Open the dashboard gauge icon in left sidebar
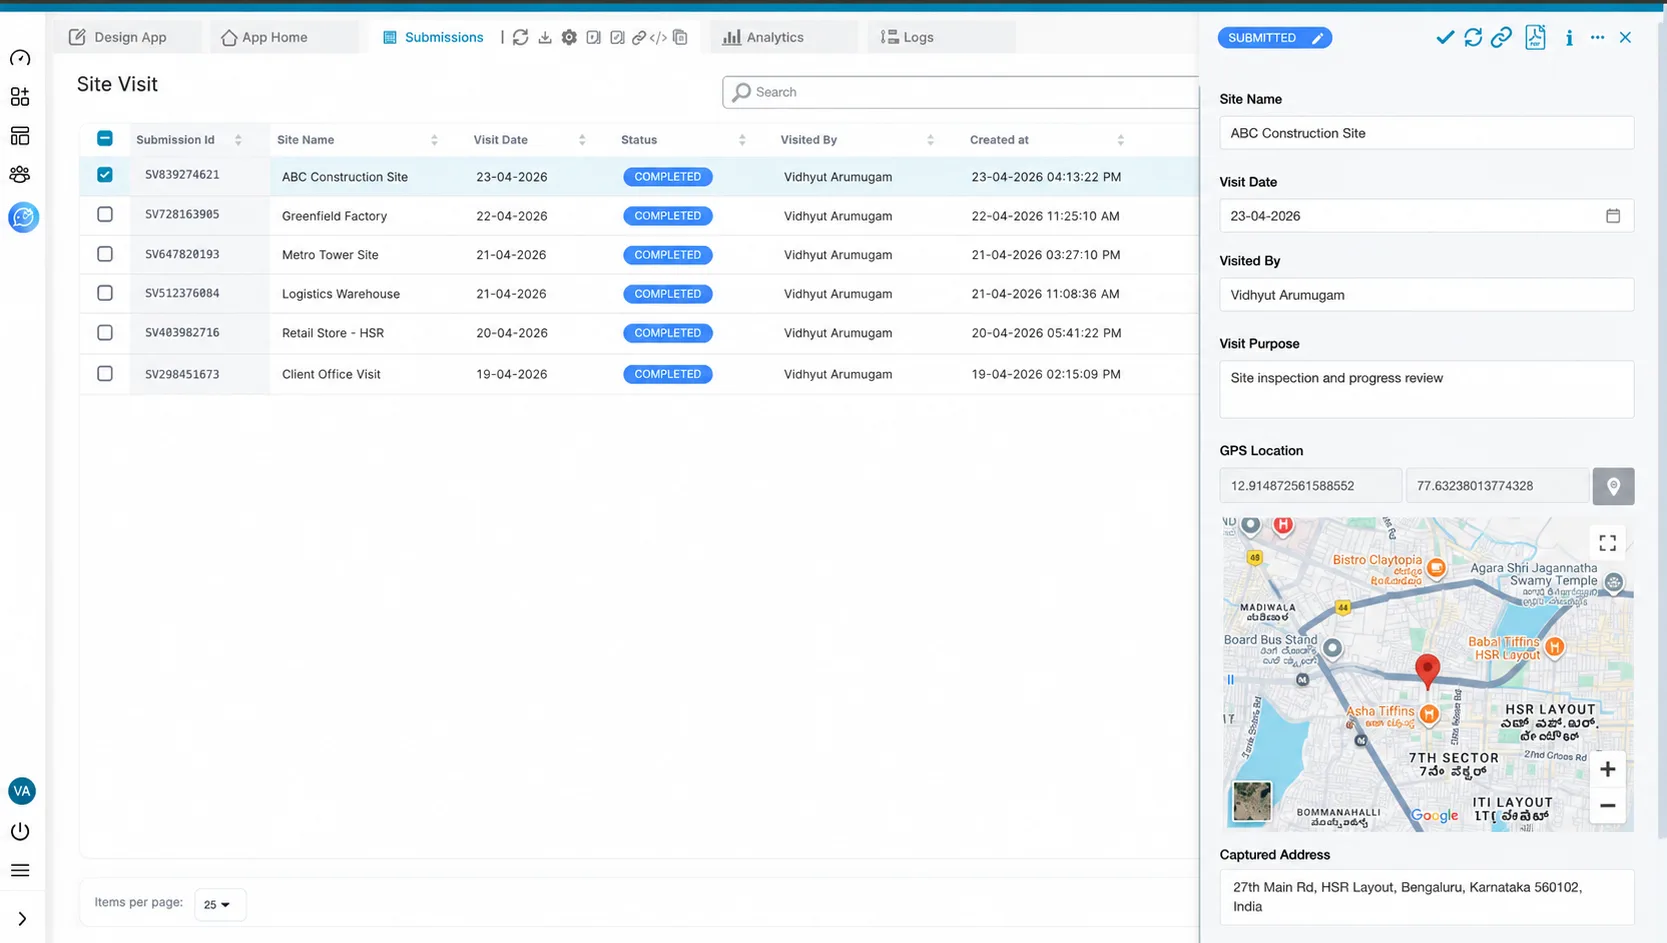 20,58
